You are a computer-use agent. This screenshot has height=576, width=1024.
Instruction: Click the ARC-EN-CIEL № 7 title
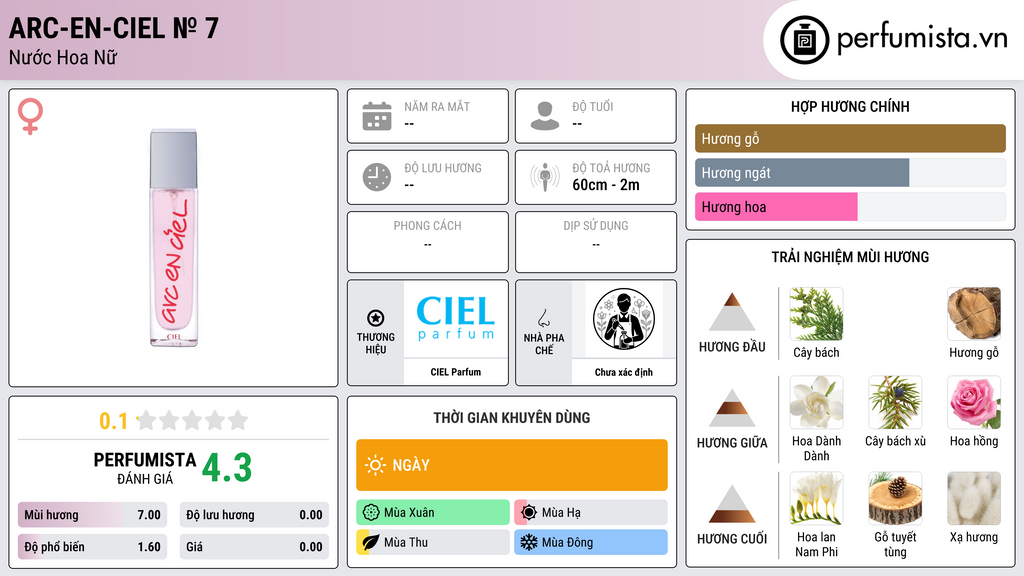click(114, 28)
